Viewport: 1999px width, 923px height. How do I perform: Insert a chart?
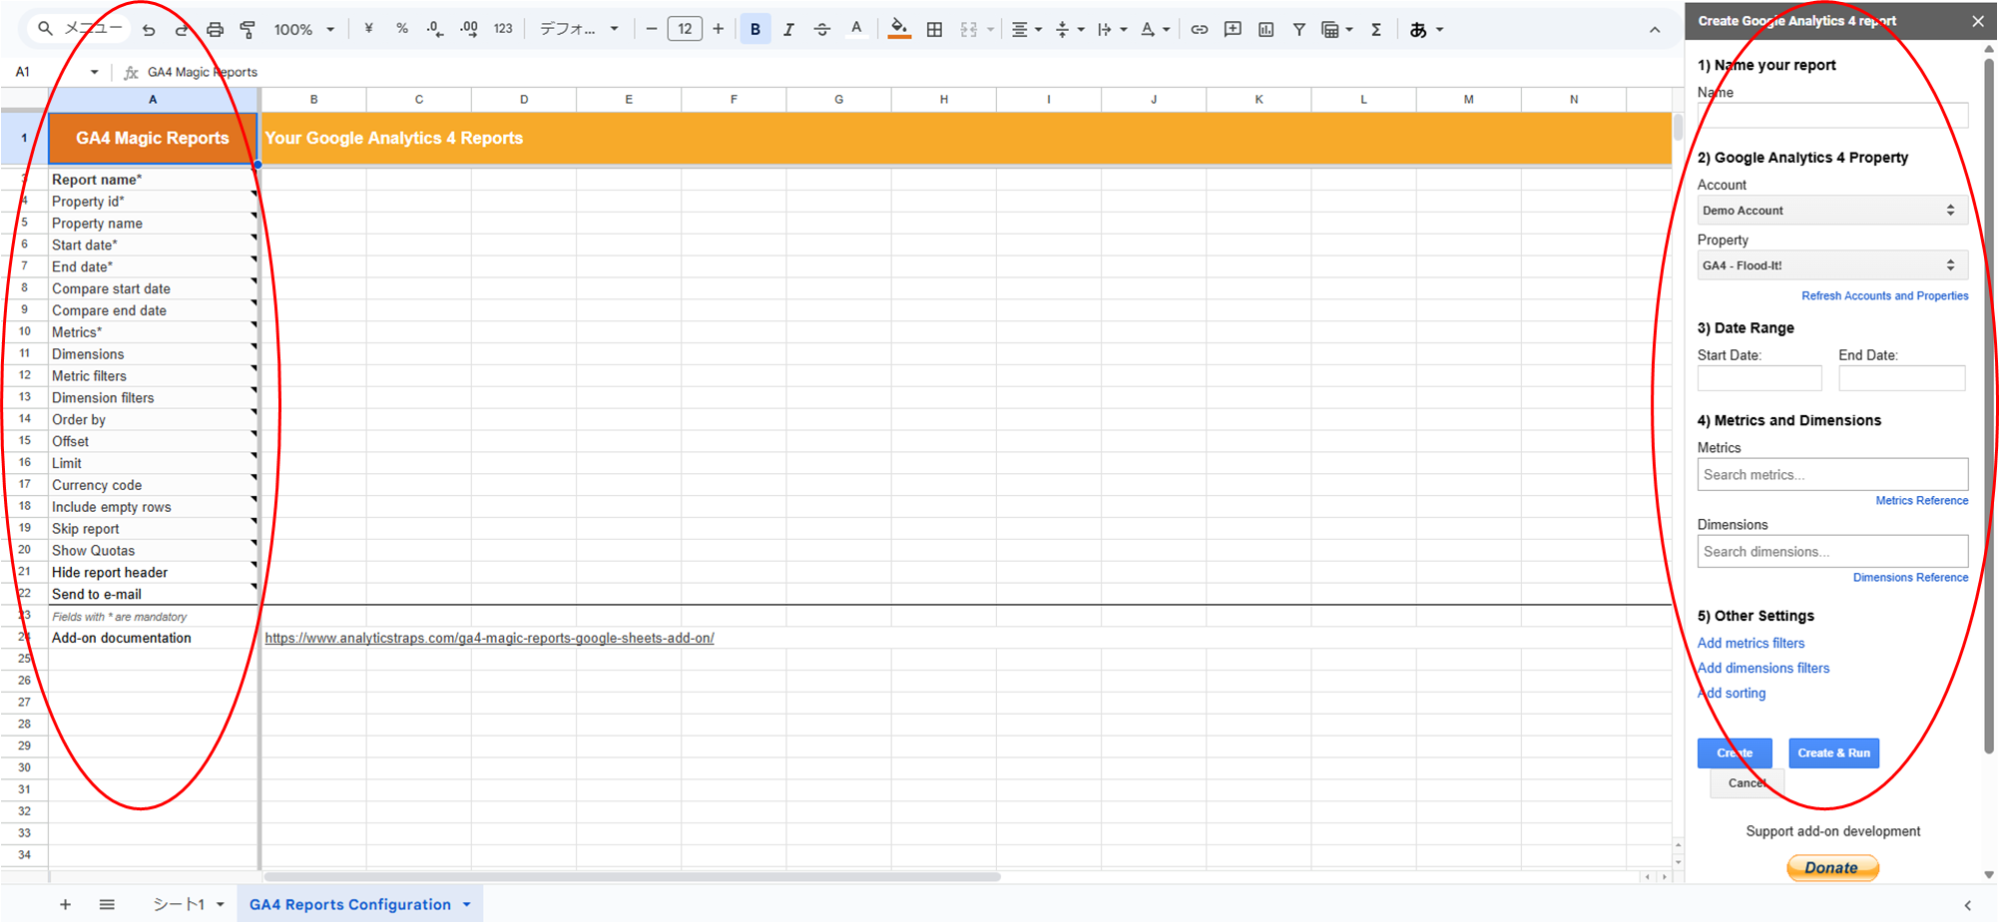click(x=1266, y=29)
